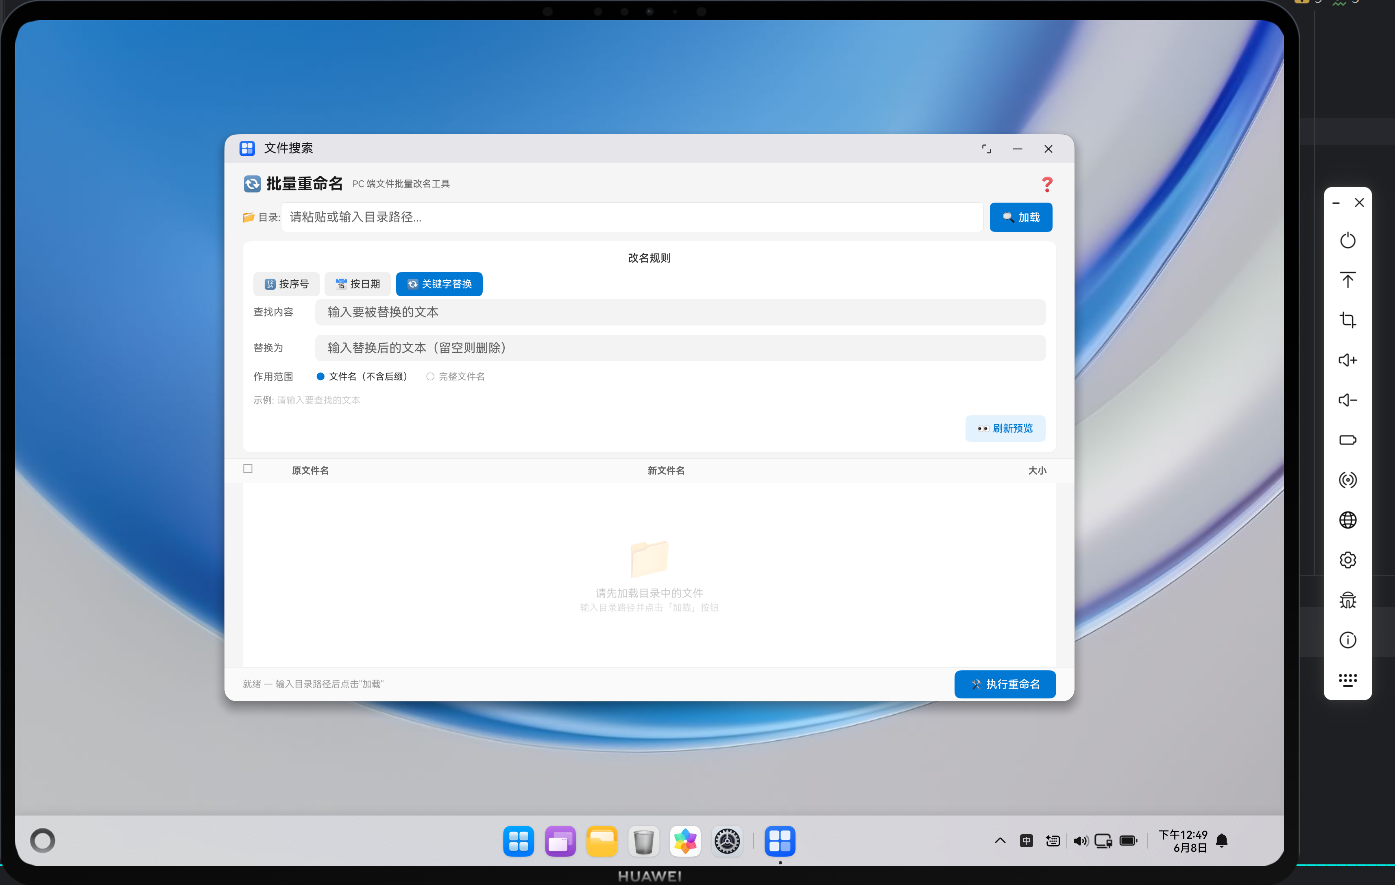Open the trash bin dock icon

[x=644, y=841]
